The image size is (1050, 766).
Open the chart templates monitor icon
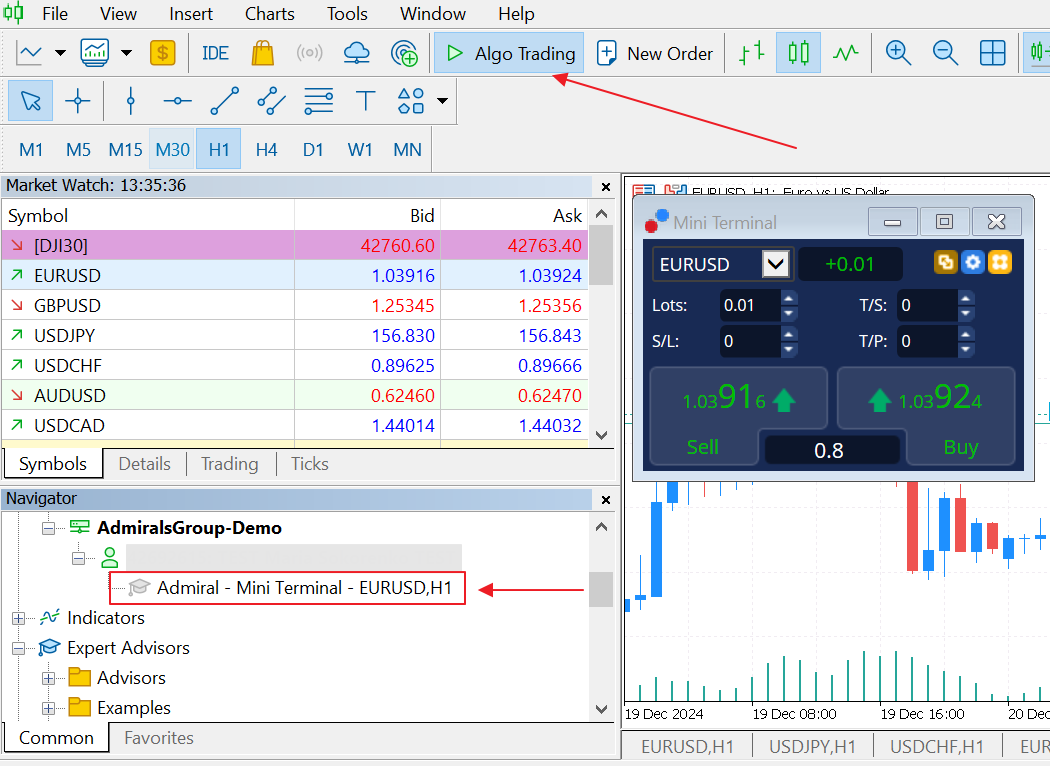tap(94, 53)
